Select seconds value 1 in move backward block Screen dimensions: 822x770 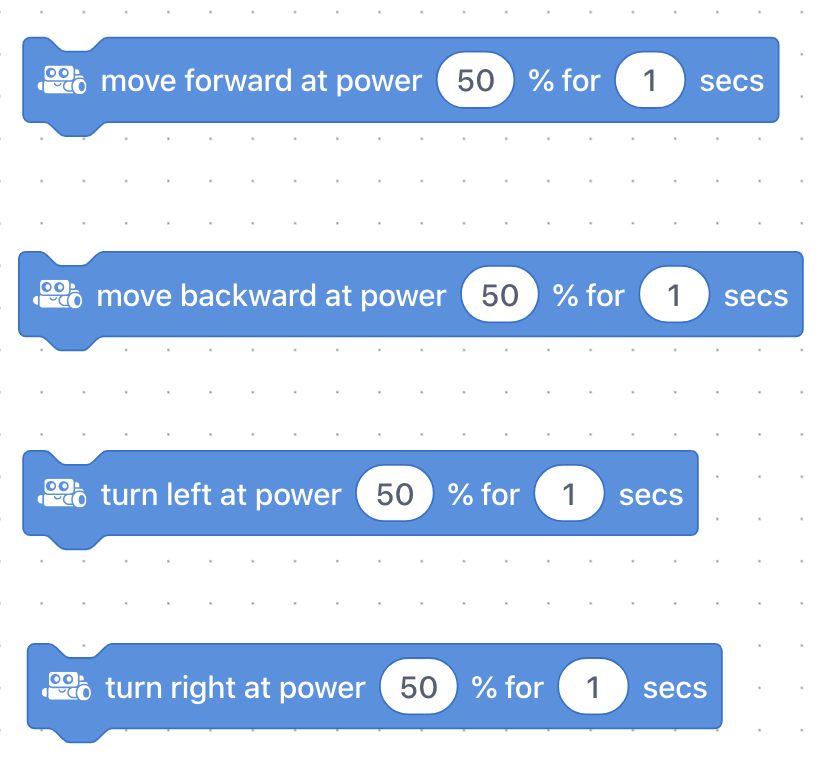[674, 295]
